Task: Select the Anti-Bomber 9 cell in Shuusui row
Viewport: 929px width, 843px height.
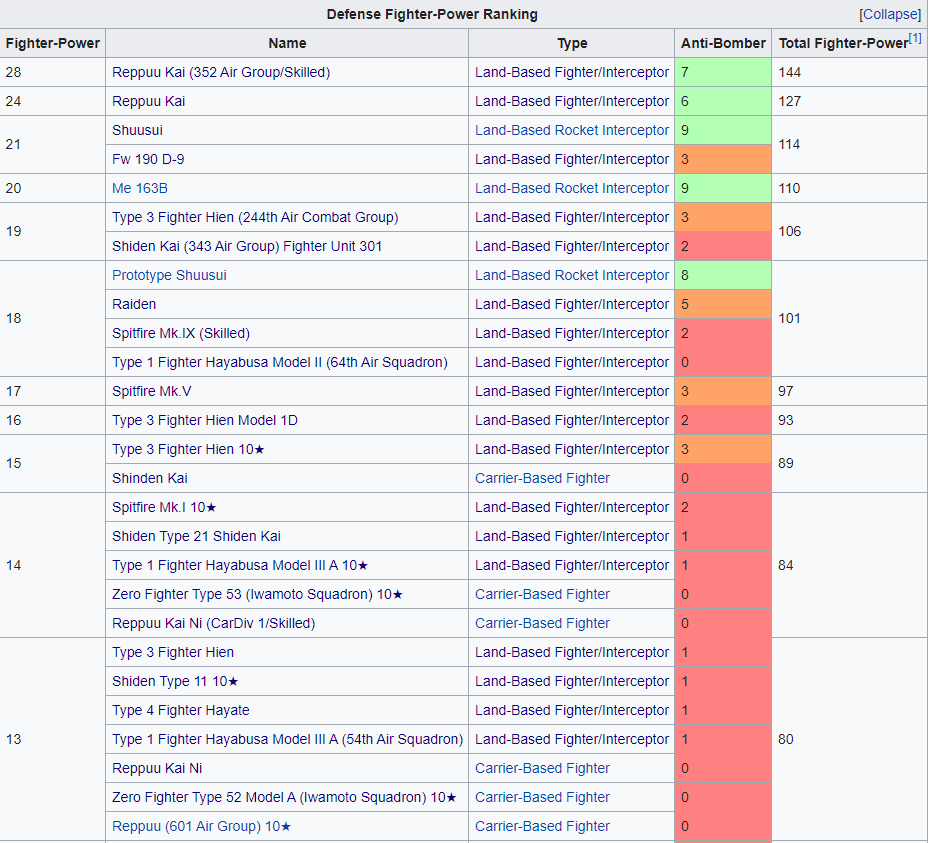Action: pos(723,130)
